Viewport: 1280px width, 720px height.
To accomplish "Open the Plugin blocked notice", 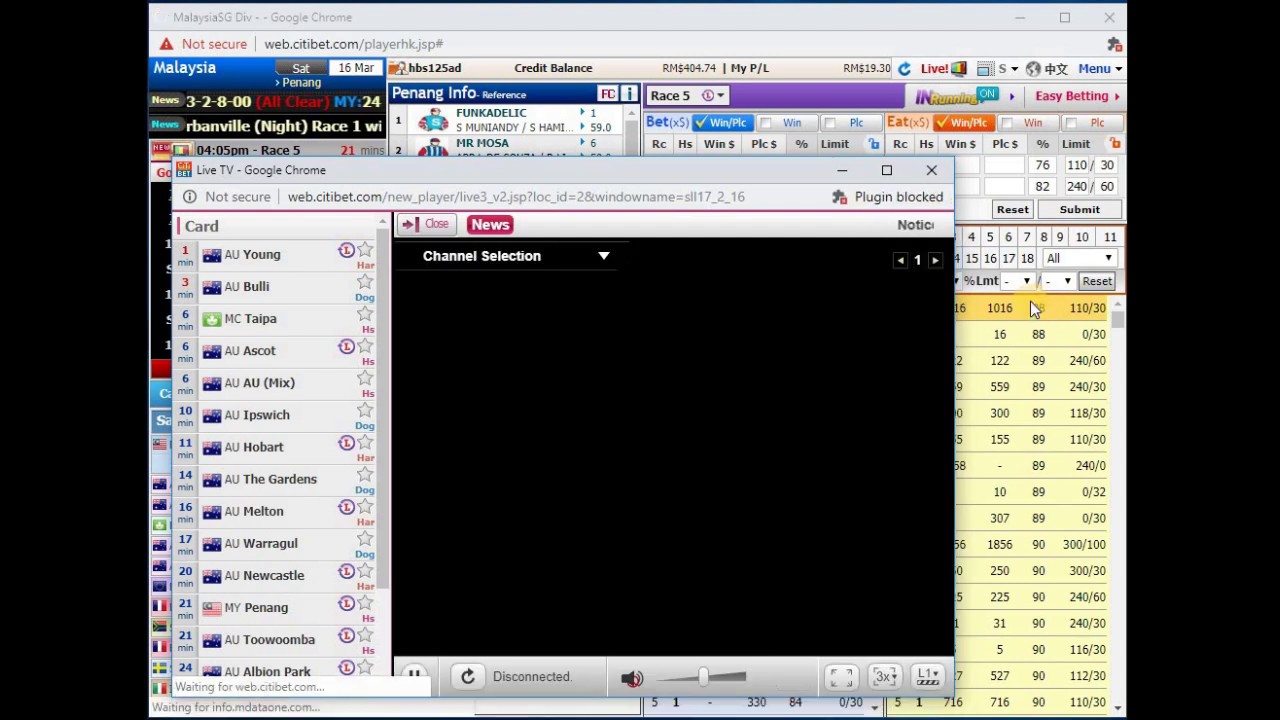I will pyautogui.click(x=888, y=197).
